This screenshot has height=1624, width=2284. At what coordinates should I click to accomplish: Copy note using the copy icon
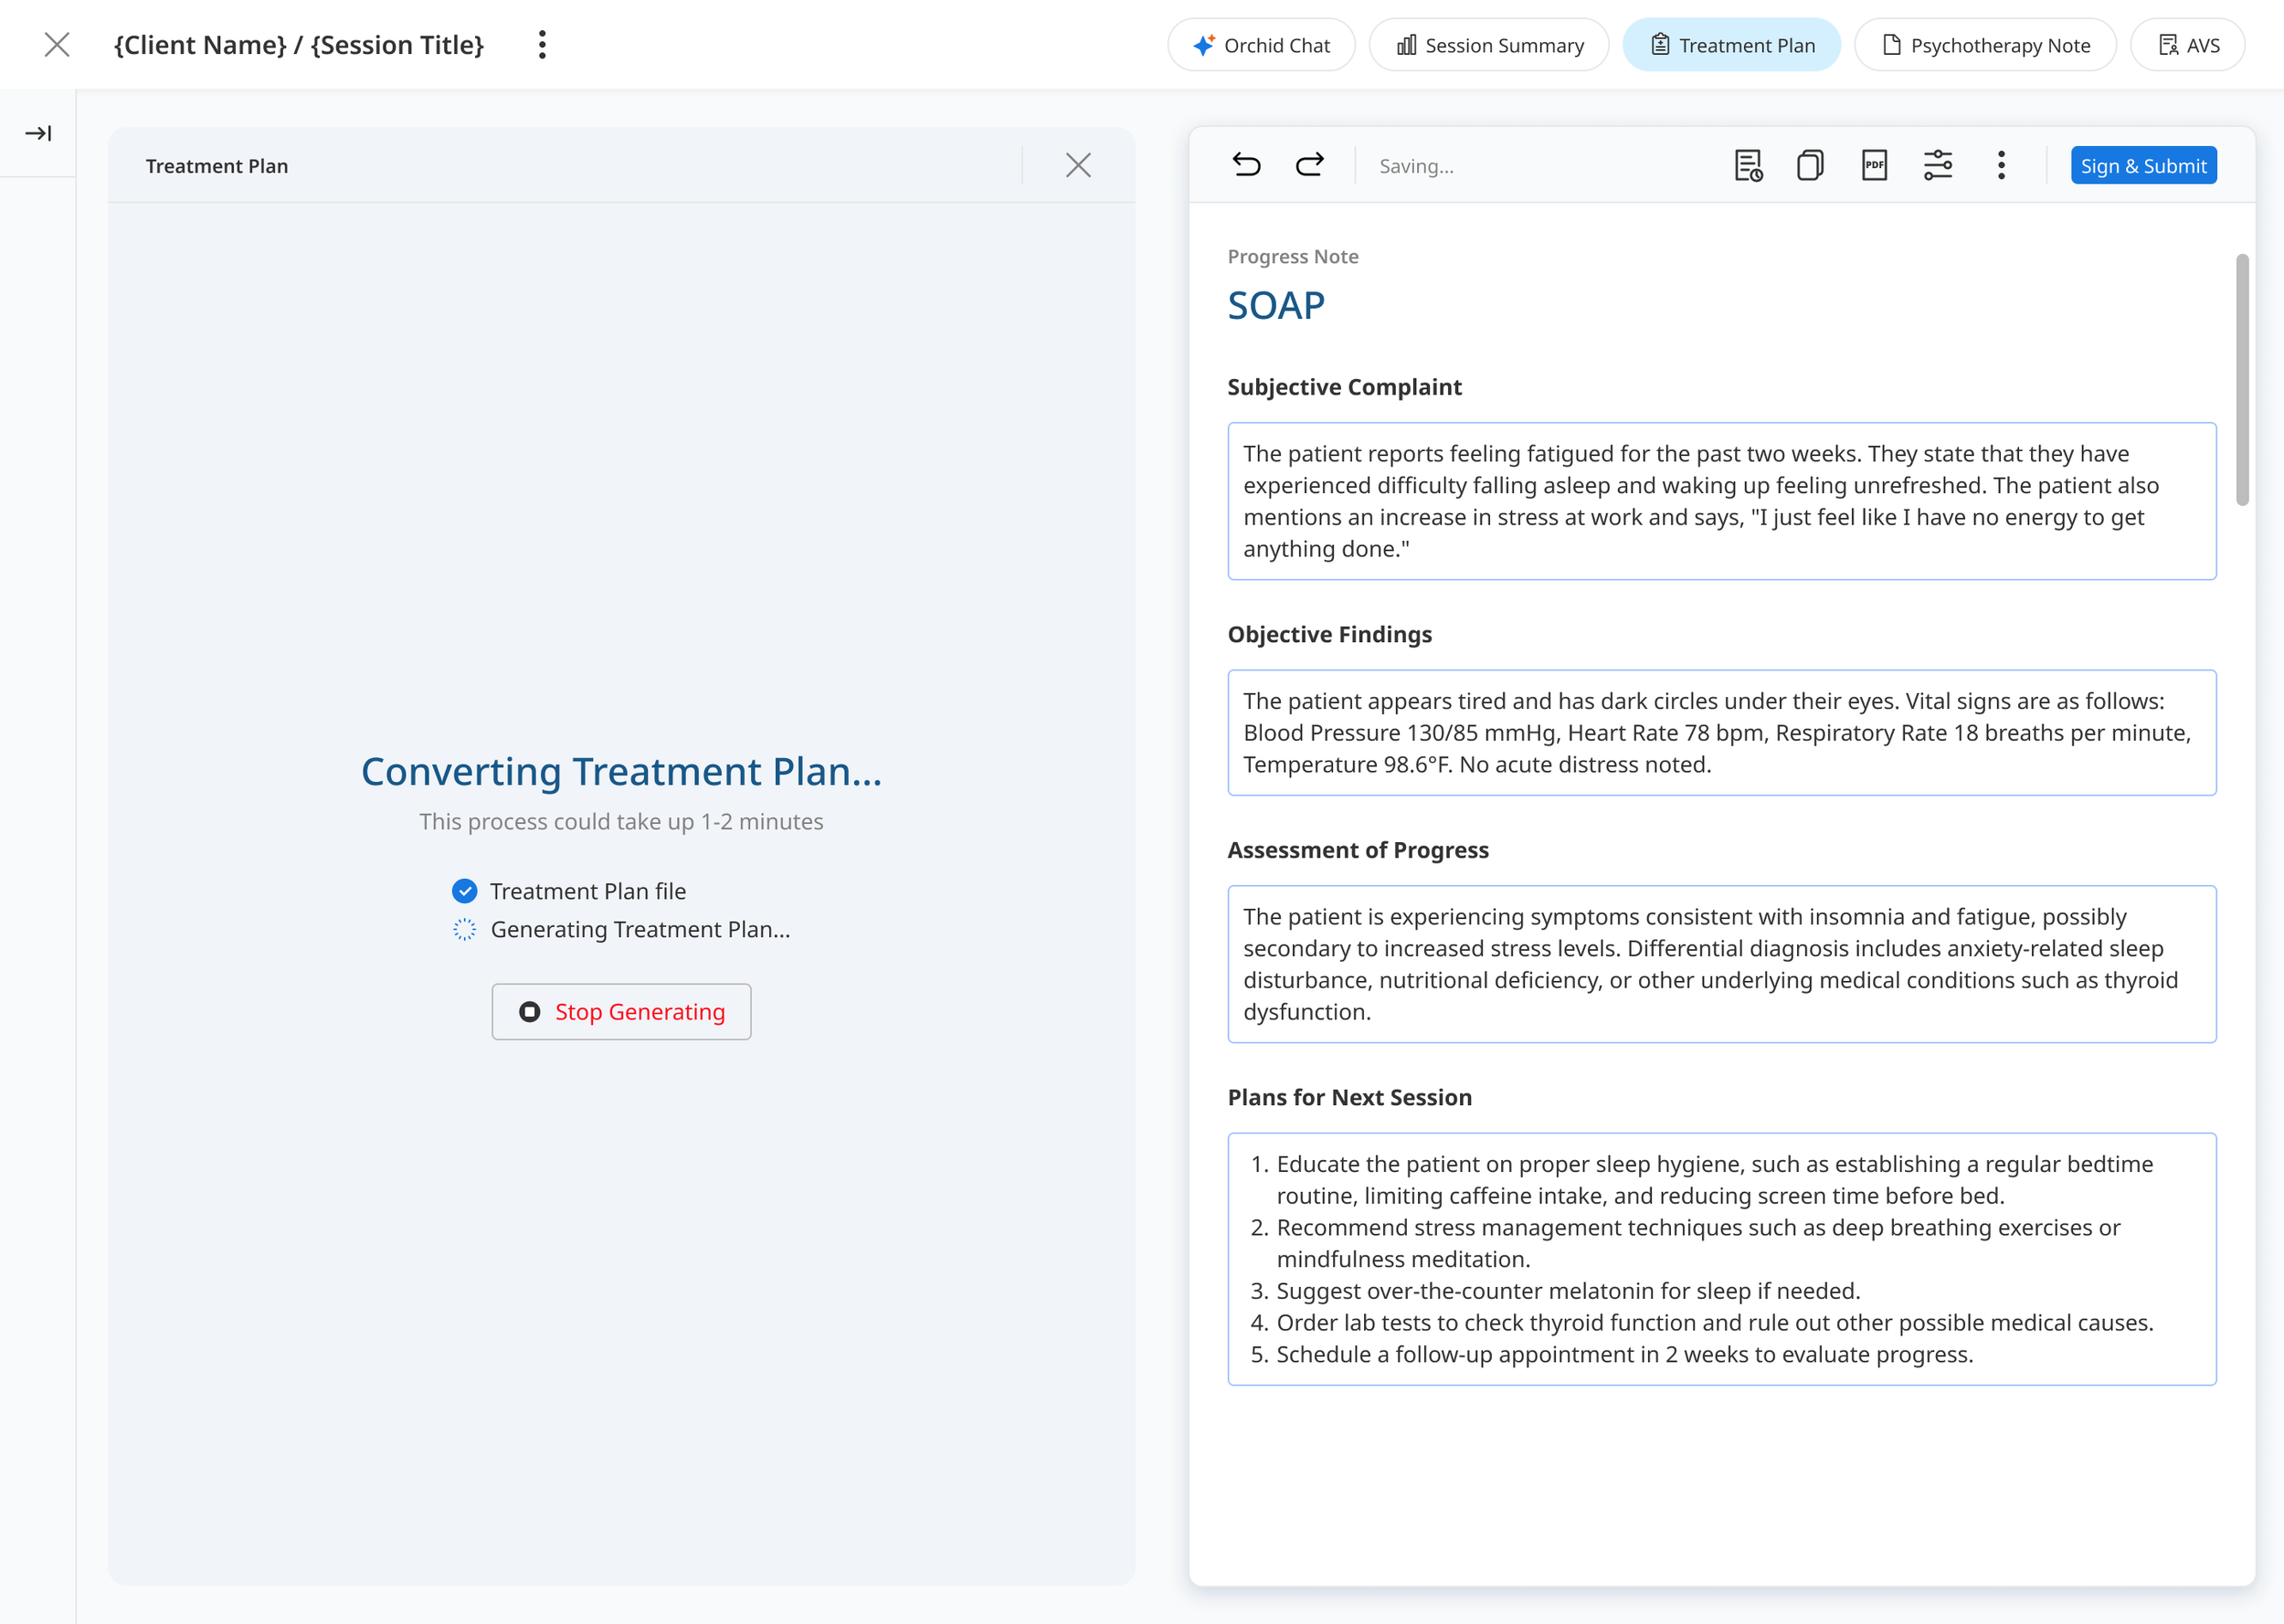point(1810,165)
